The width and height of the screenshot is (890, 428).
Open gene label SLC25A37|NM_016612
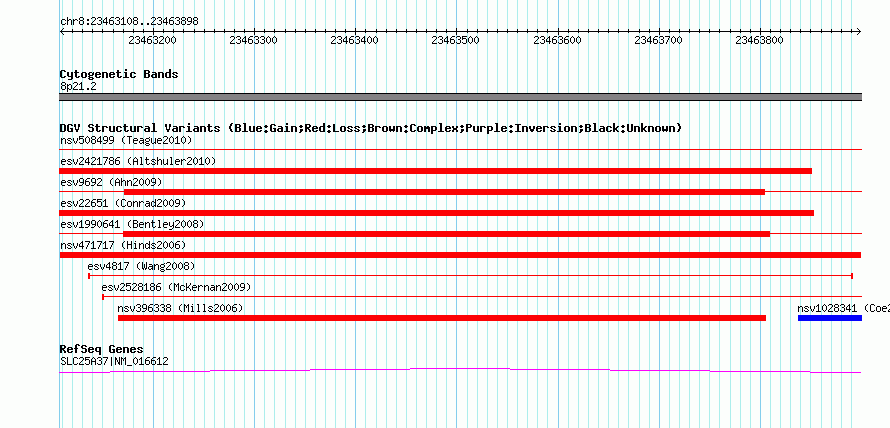coord(114,361)
